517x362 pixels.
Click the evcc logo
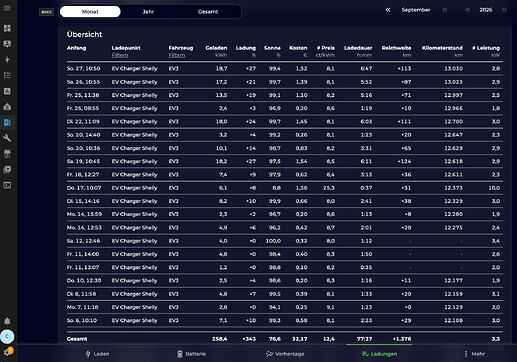(x=46, y=12)
